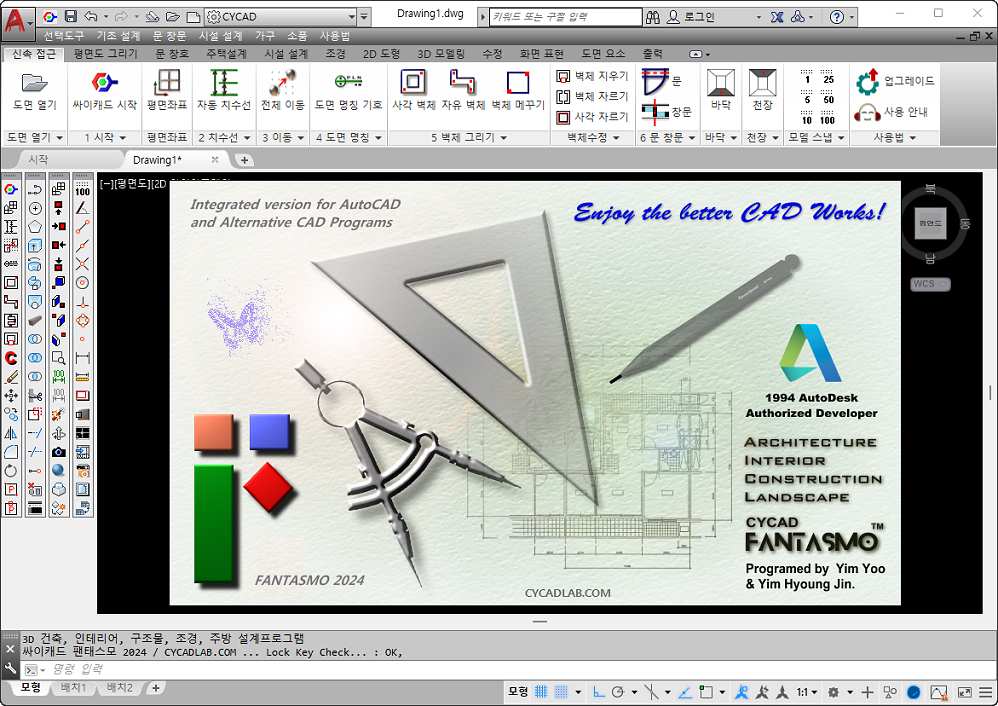This screenshot has width=998, height=706.
Task: Toggle object snap tracking in status bar
Action: pyautogui.click(x=685, y=692)
